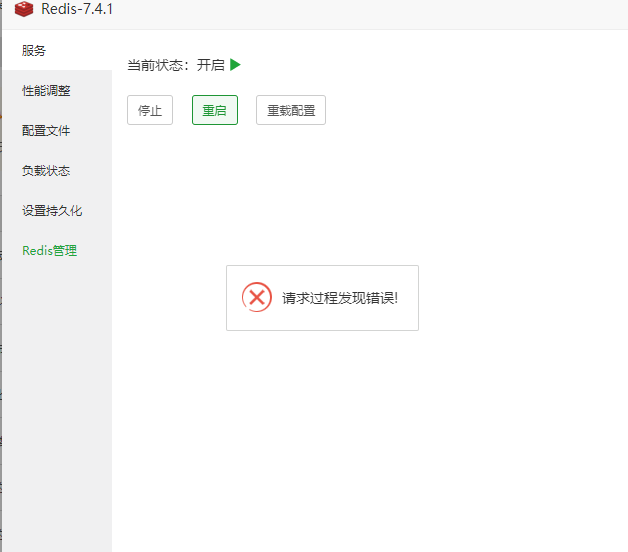The width and height of the screenshot is (628, 552).
Task: Click the Redis logo icon in title
Action: pos(24,9)
